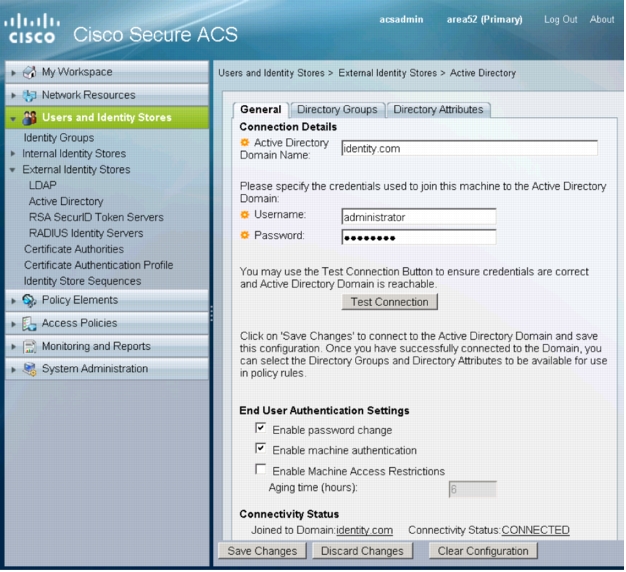626x572 pixels.
Task: Collapse External Identity Stores tree arrow
Action: click(x=13, y=170)
